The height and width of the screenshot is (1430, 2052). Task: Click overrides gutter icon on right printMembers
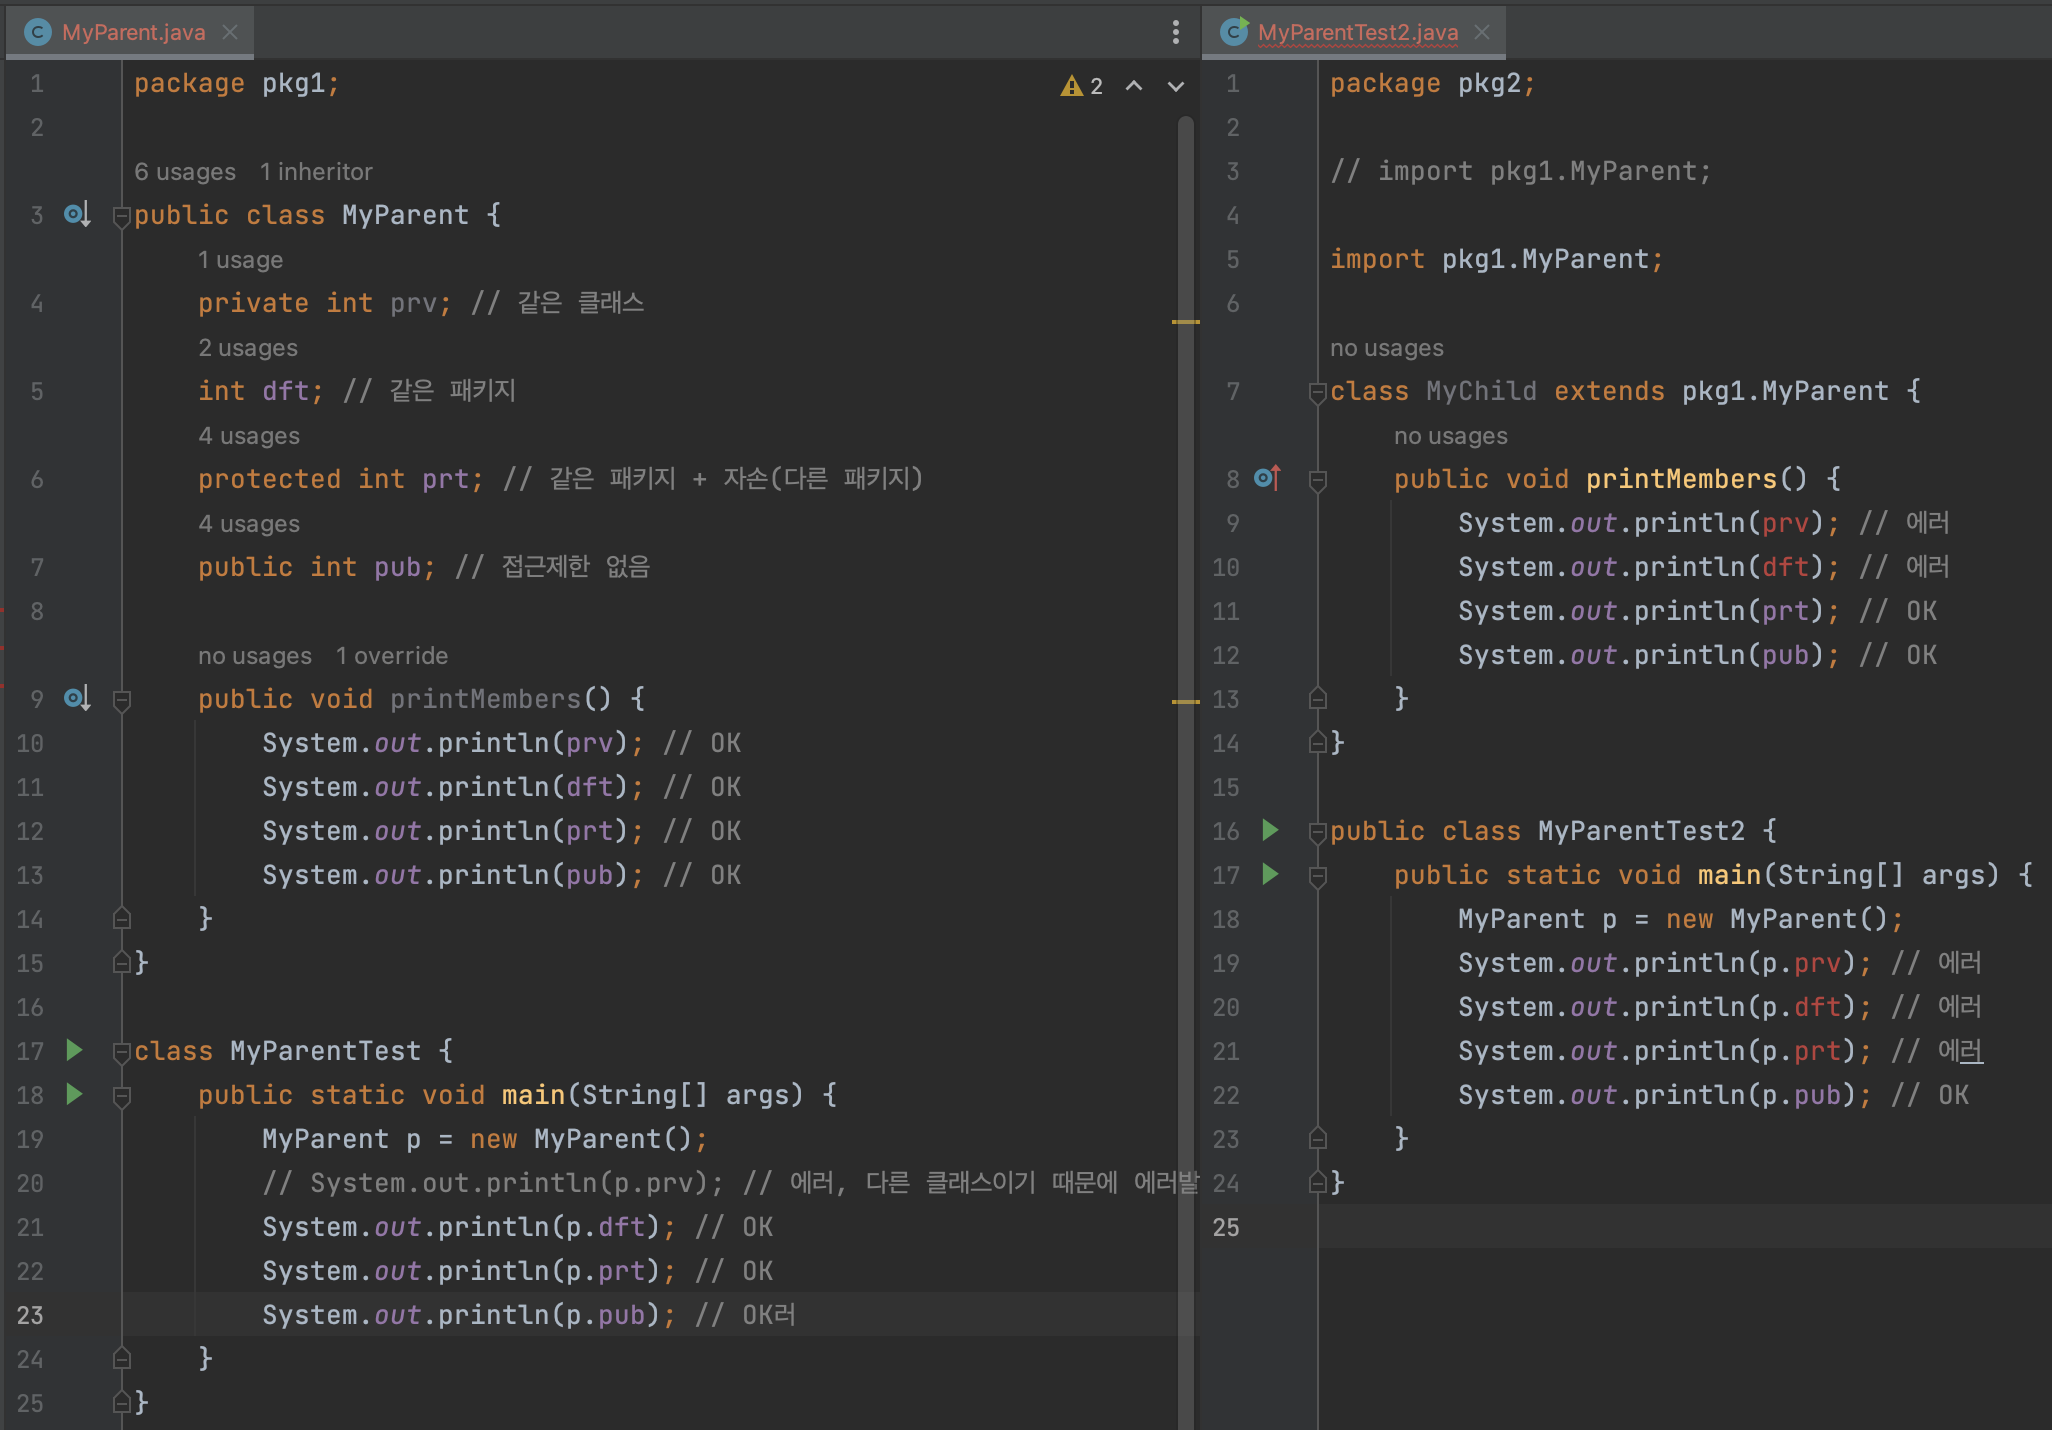[x=1267, y=478]
